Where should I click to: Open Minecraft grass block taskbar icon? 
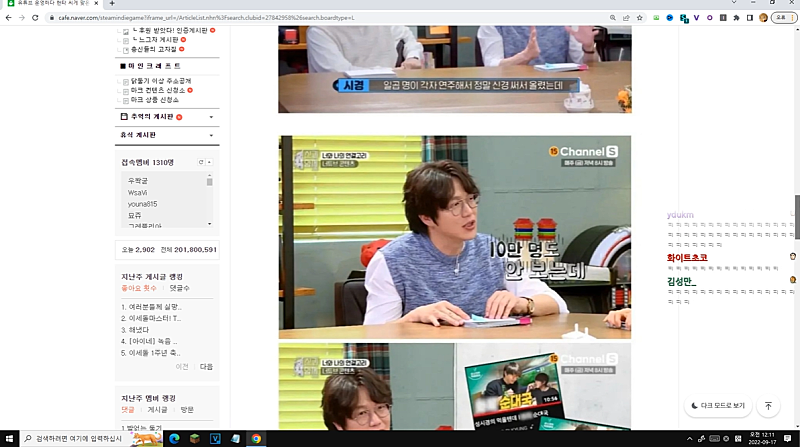coord(194,438)
